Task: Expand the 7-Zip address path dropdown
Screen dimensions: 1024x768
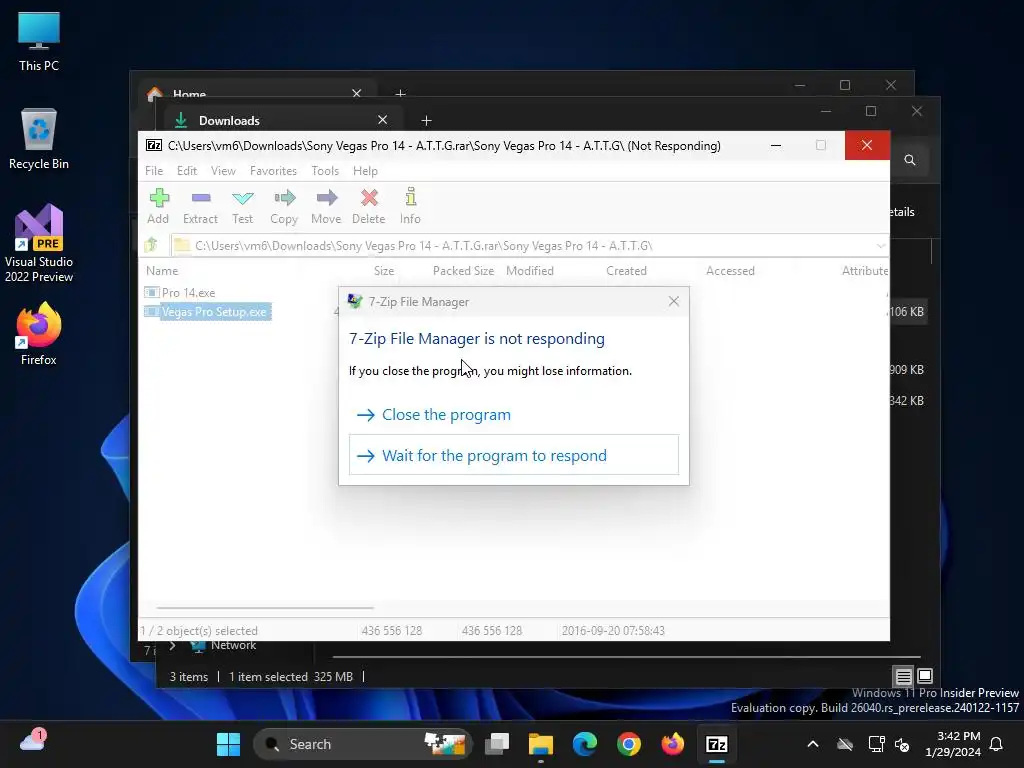Action: coord(881,246)
